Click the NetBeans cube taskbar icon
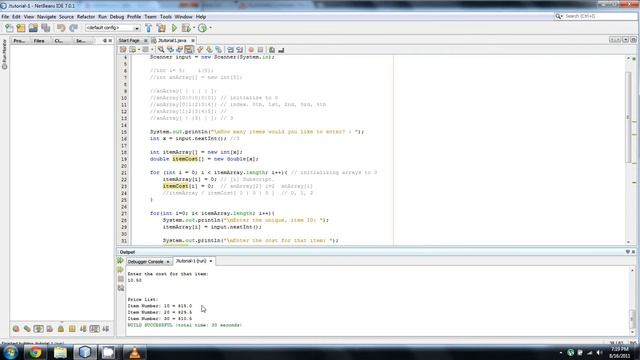This screenshot has width=640, height=360. coord(84,352)
